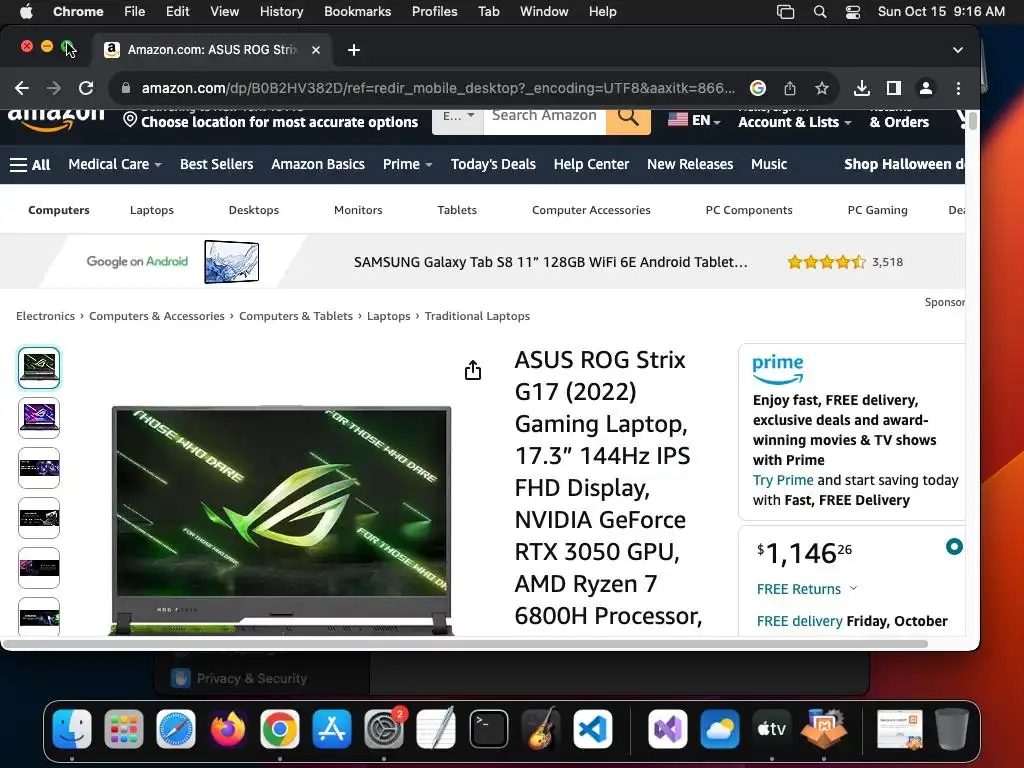Open Traditional Laptops breadcrumb

click(x=477, y=316)
